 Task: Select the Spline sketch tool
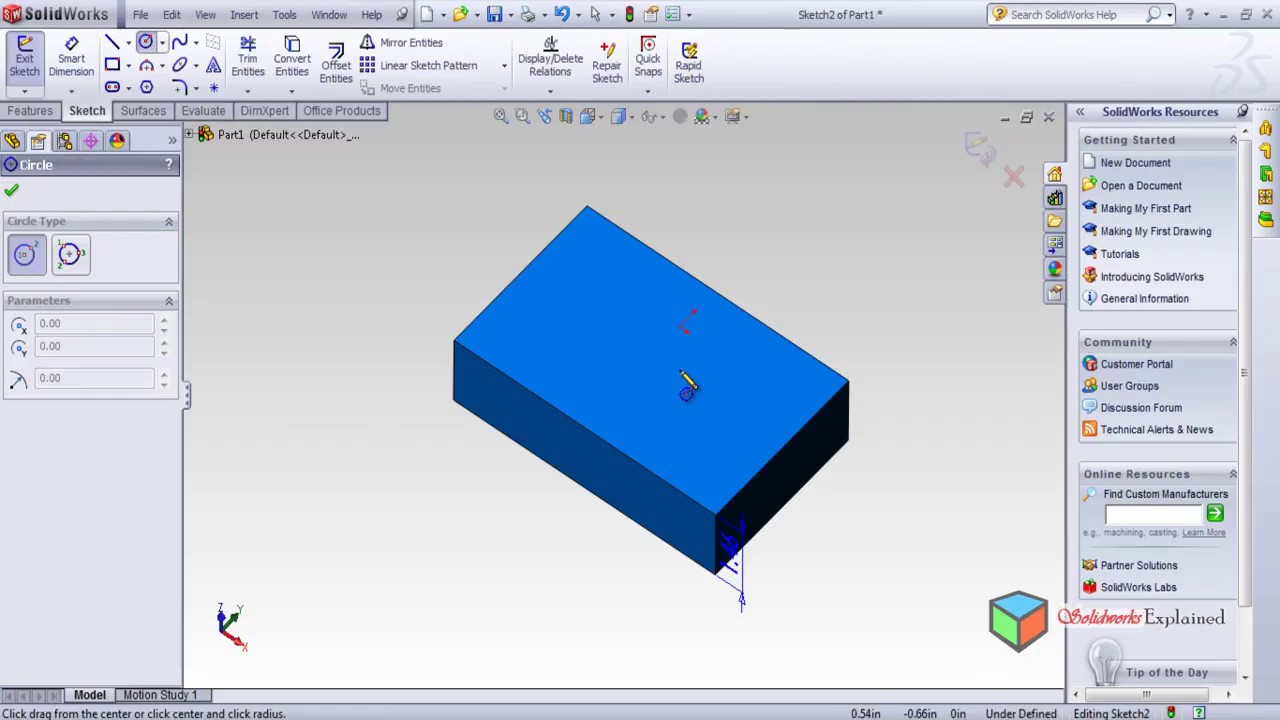coord(179,42)
